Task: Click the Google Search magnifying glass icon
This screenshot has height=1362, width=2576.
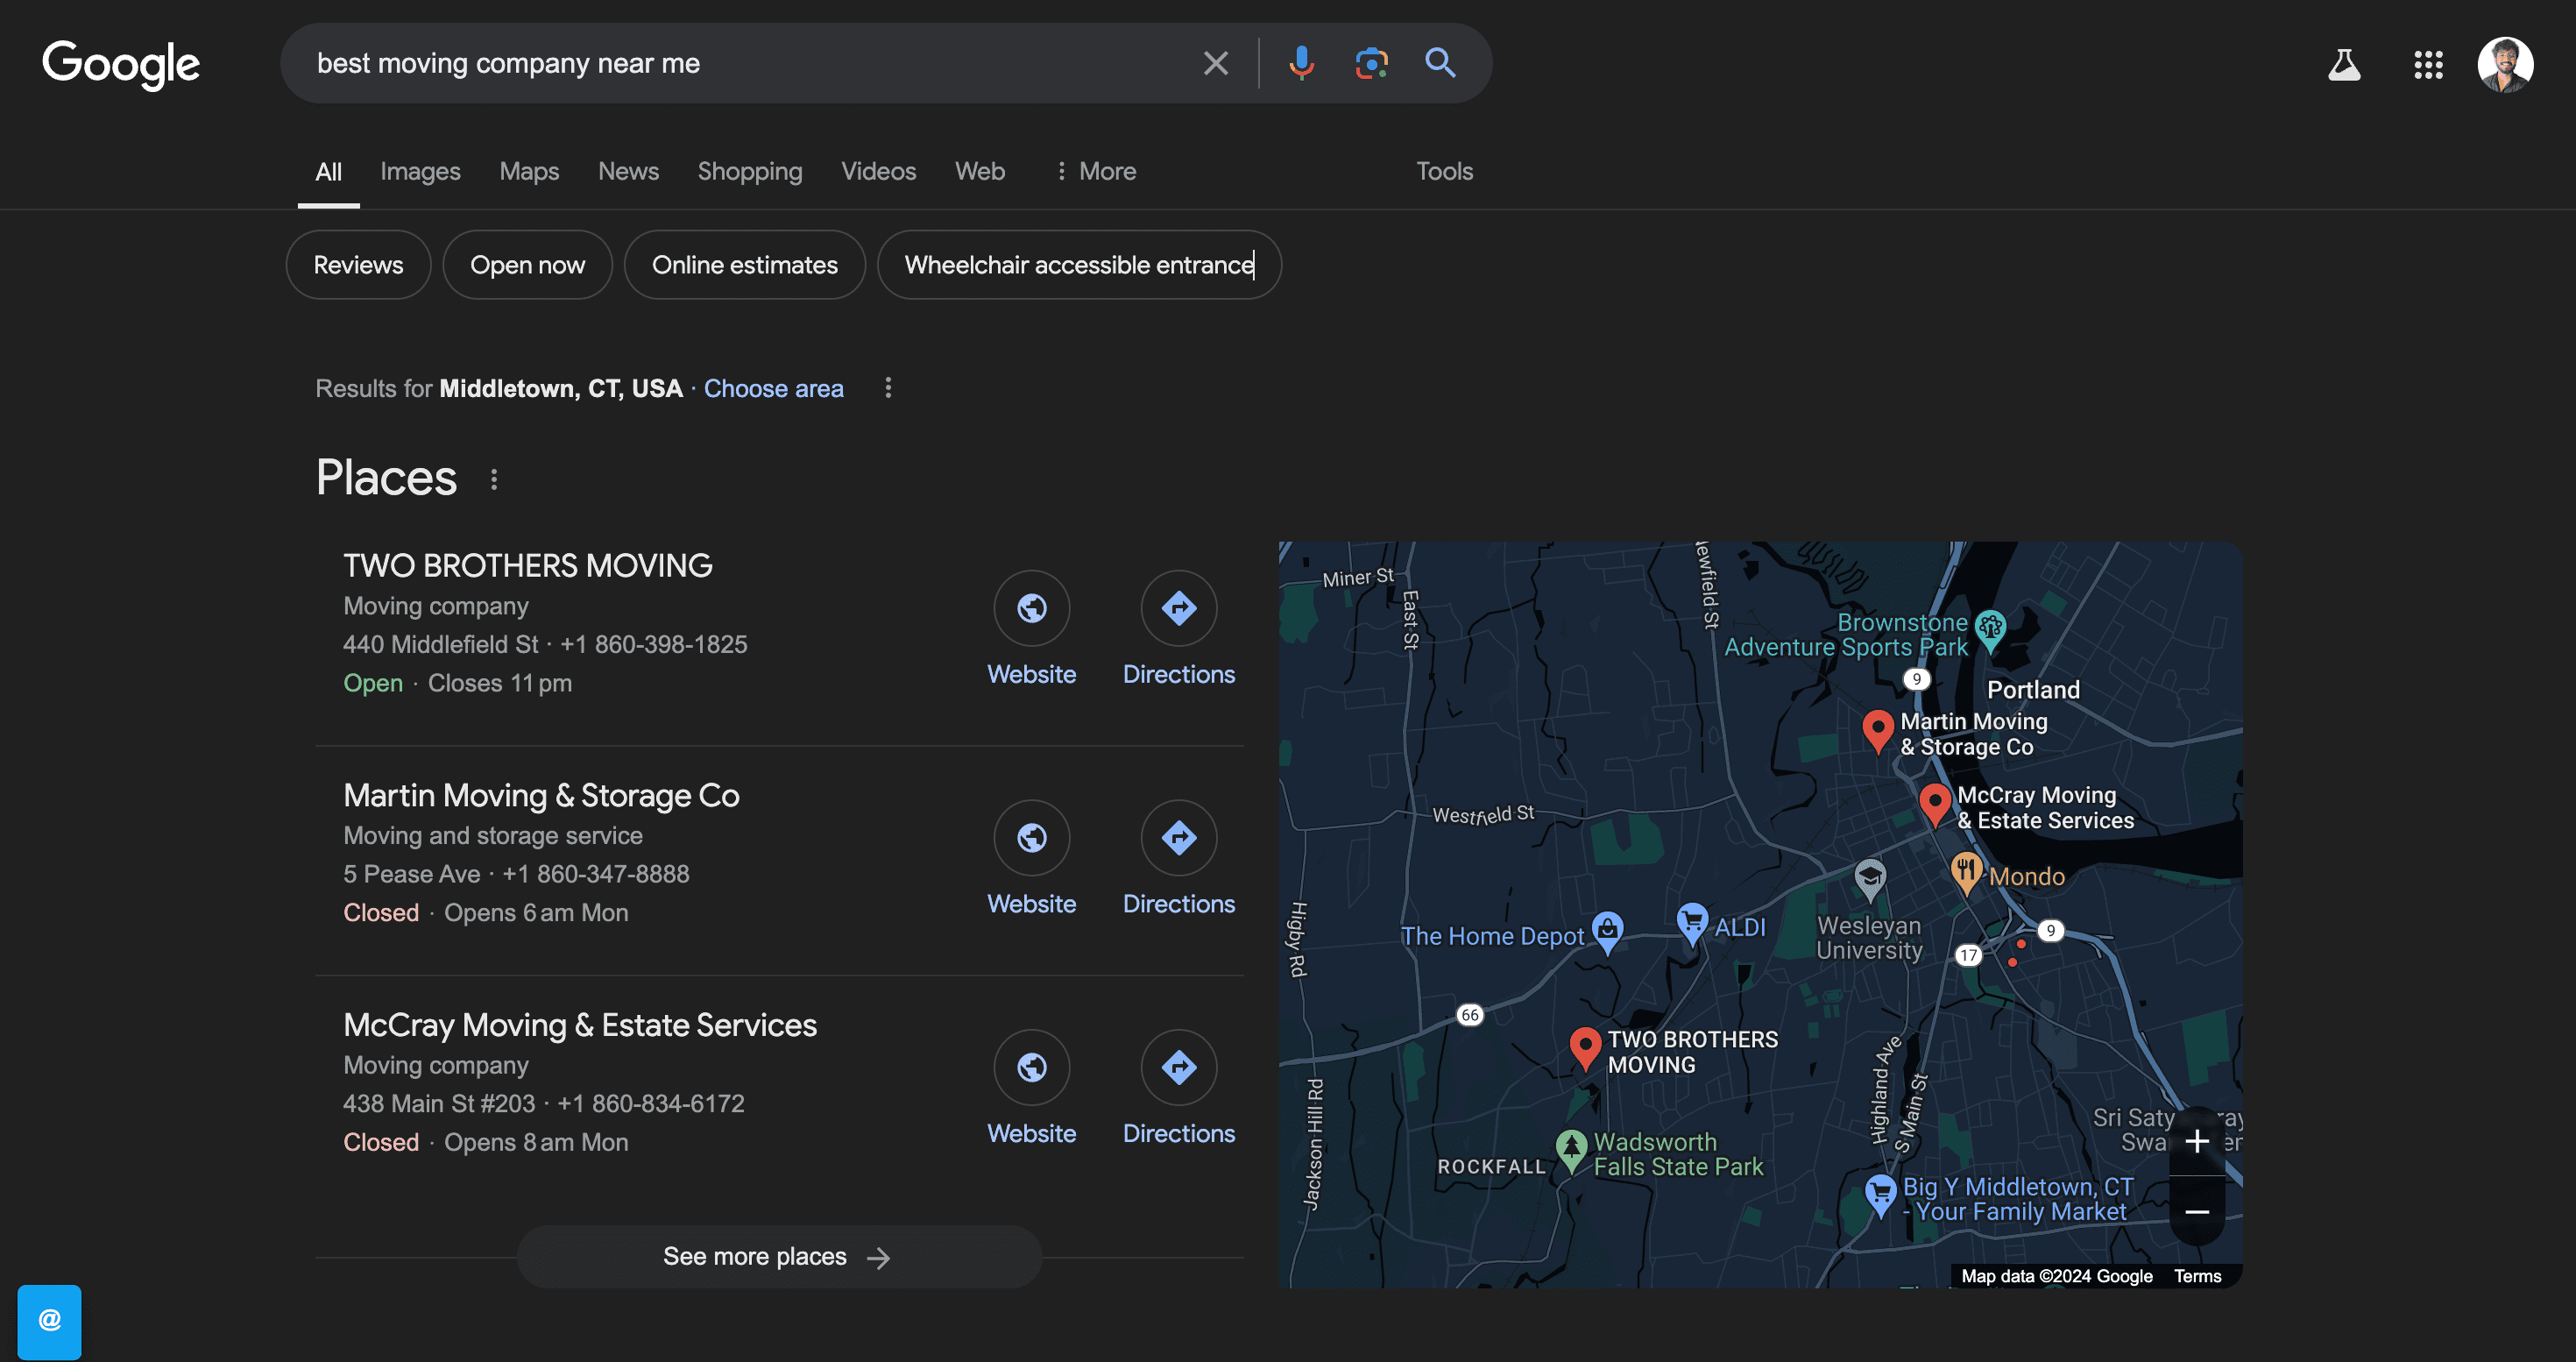Action: [1440, 61]
